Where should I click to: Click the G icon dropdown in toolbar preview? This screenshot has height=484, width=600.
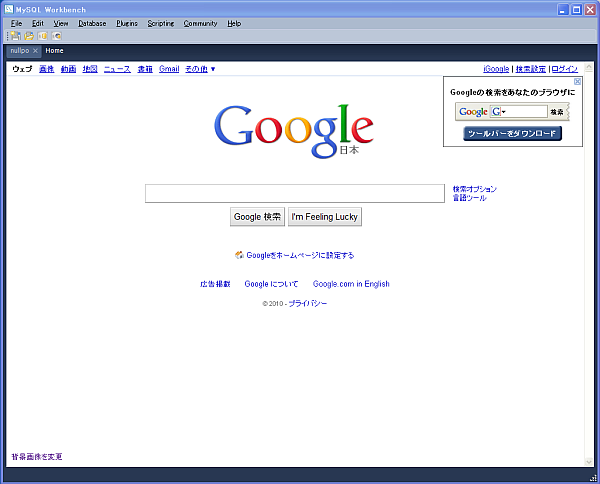499,111
